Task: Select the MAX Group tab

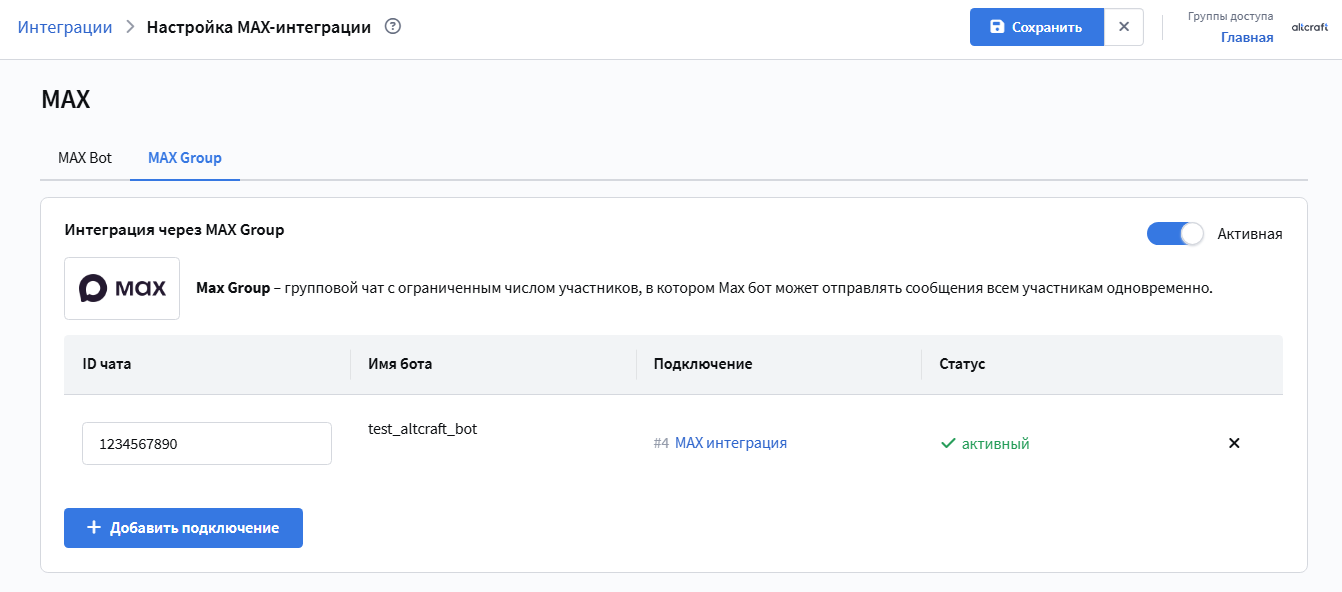Action: (185, 158)
